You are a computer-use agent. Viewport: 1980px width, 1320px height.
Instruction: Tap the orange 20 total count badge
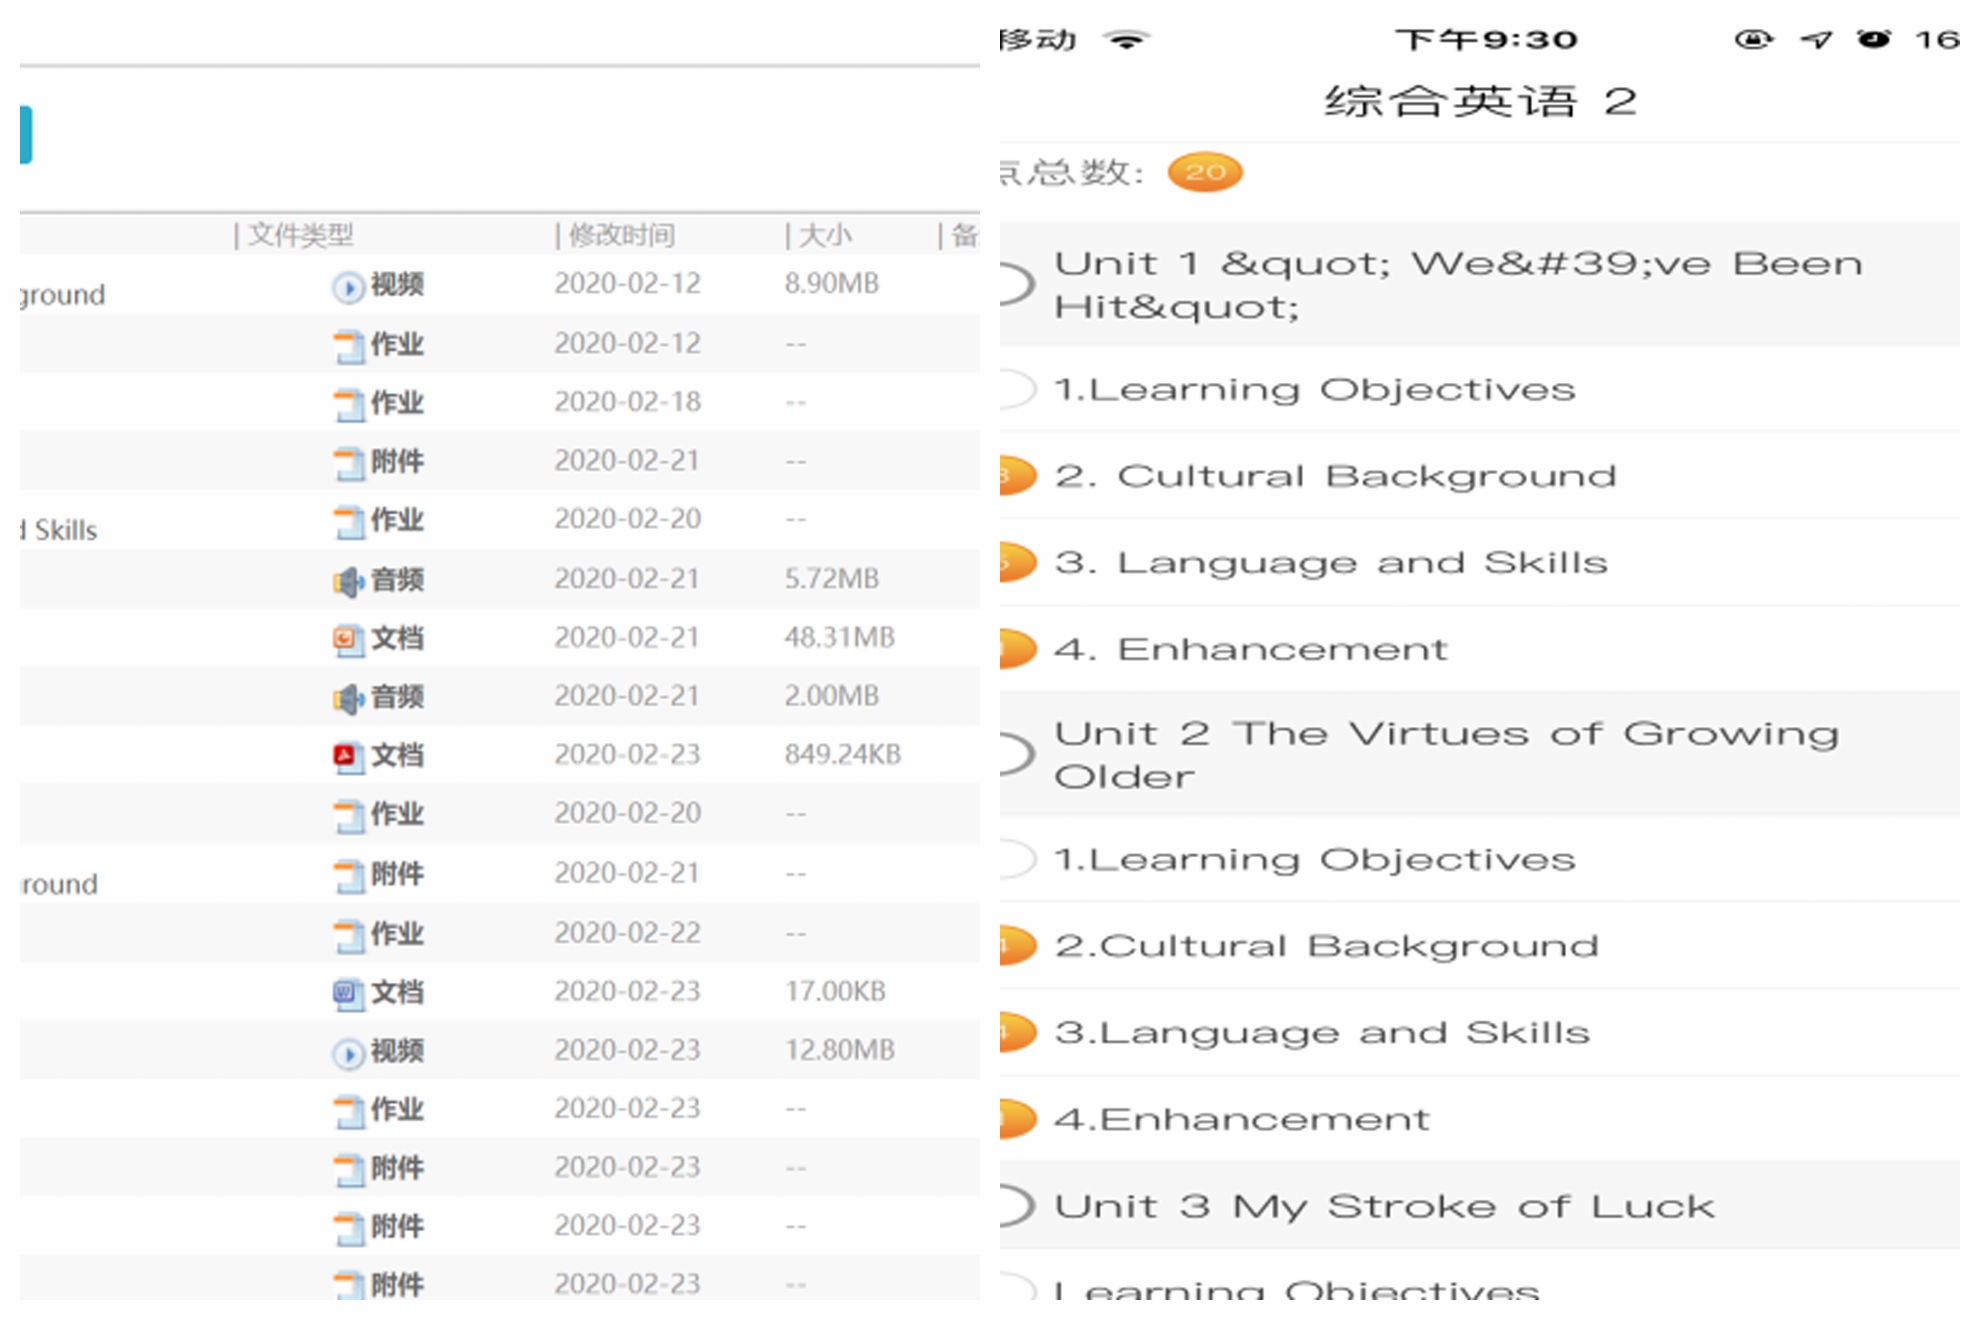pyautogui.click(x=1205, y=173)
